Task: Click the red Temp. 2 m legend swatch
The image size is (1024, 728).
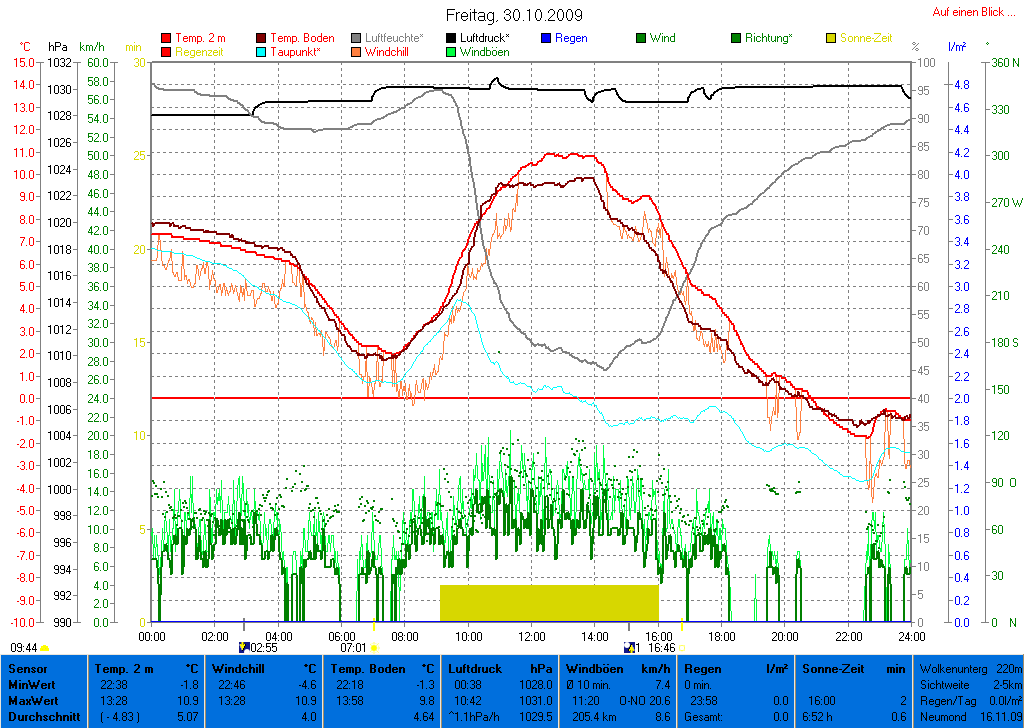Action: [166, 38]
